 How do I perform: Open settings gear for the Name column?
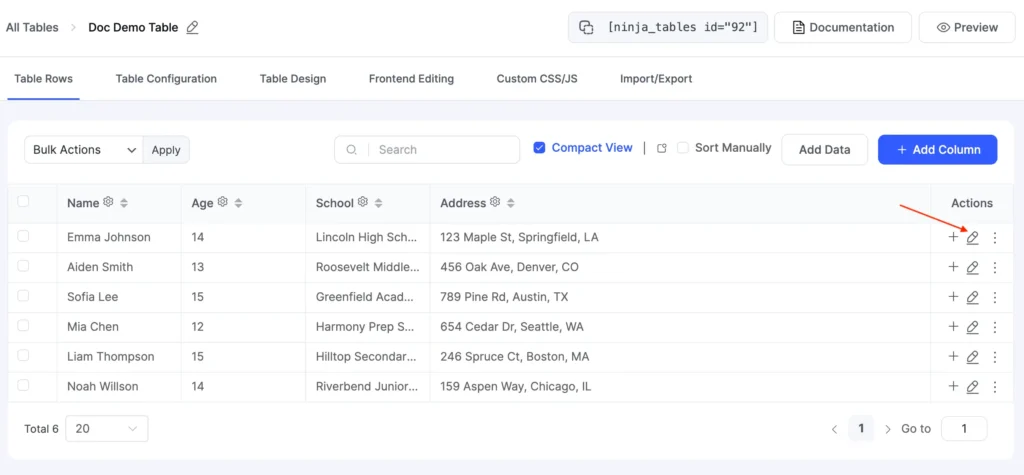(x=108, y=202)
